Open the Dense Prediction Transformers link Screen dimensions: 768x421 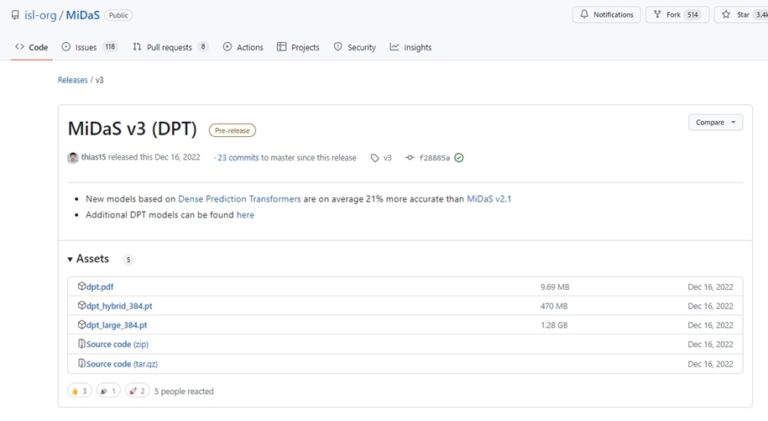(239, 199)
